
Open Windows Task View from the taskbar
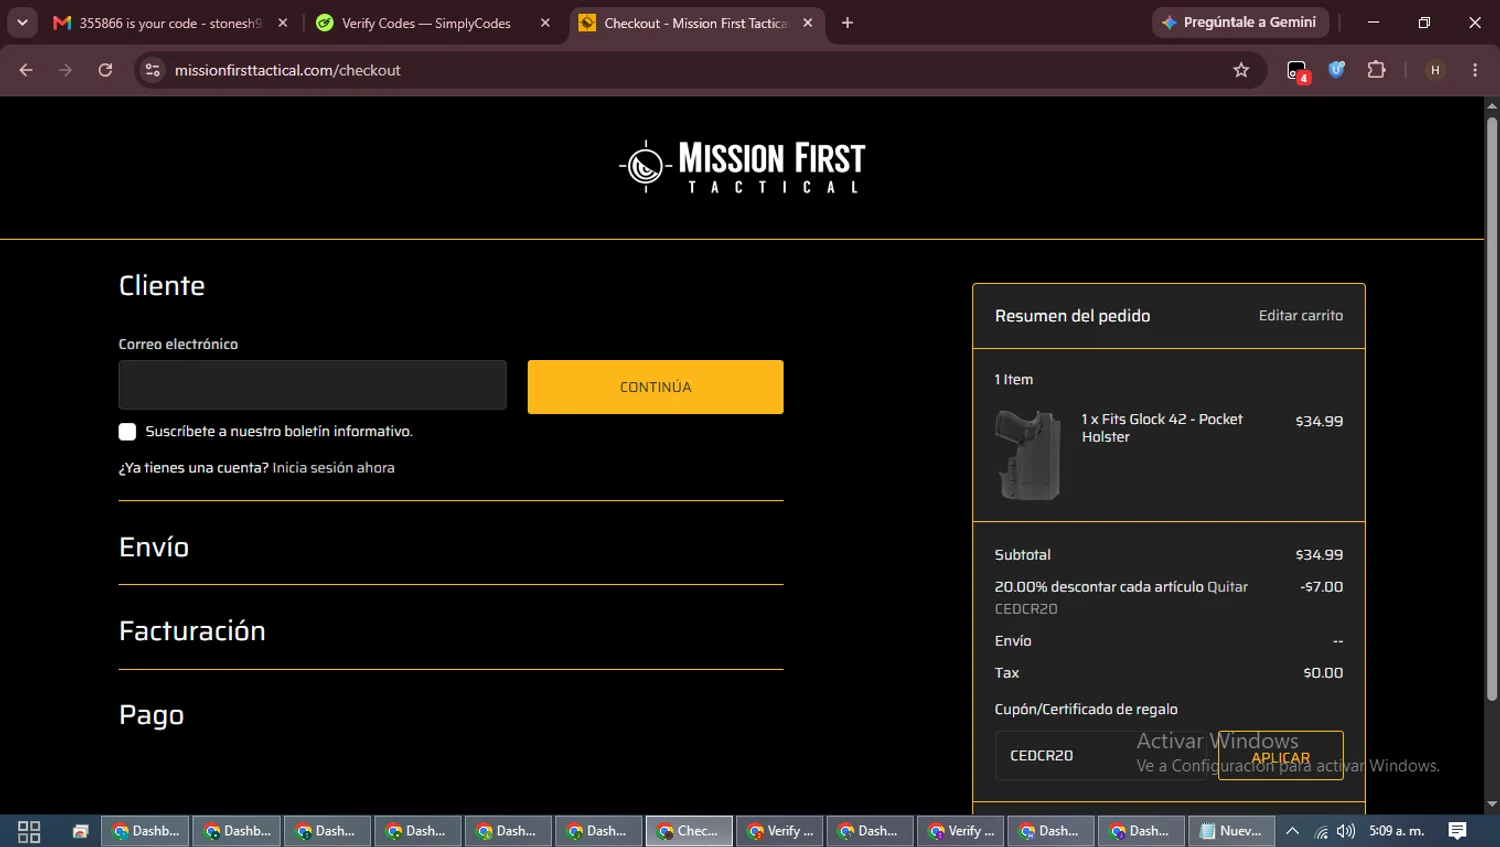(x=29, y=831)
